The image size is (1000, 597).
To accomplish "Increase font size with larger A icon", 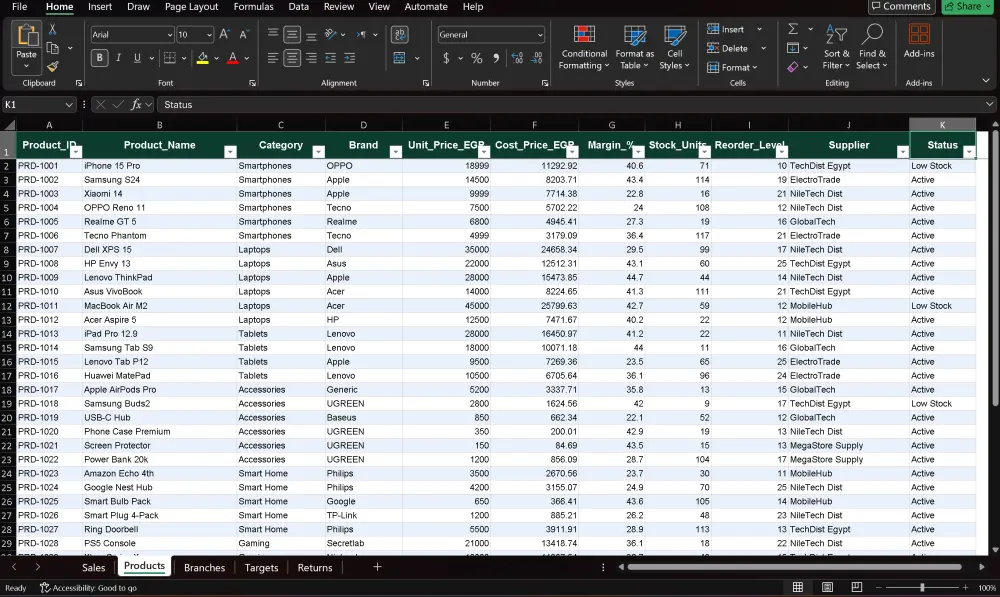I will click(224, 34).
